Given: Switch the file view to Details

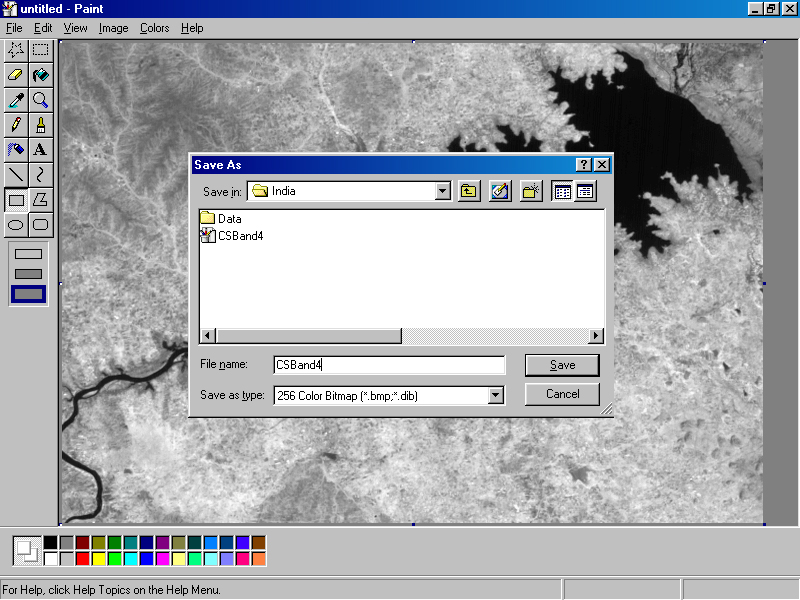Looking at the screenshot, I should pos(585,191).
